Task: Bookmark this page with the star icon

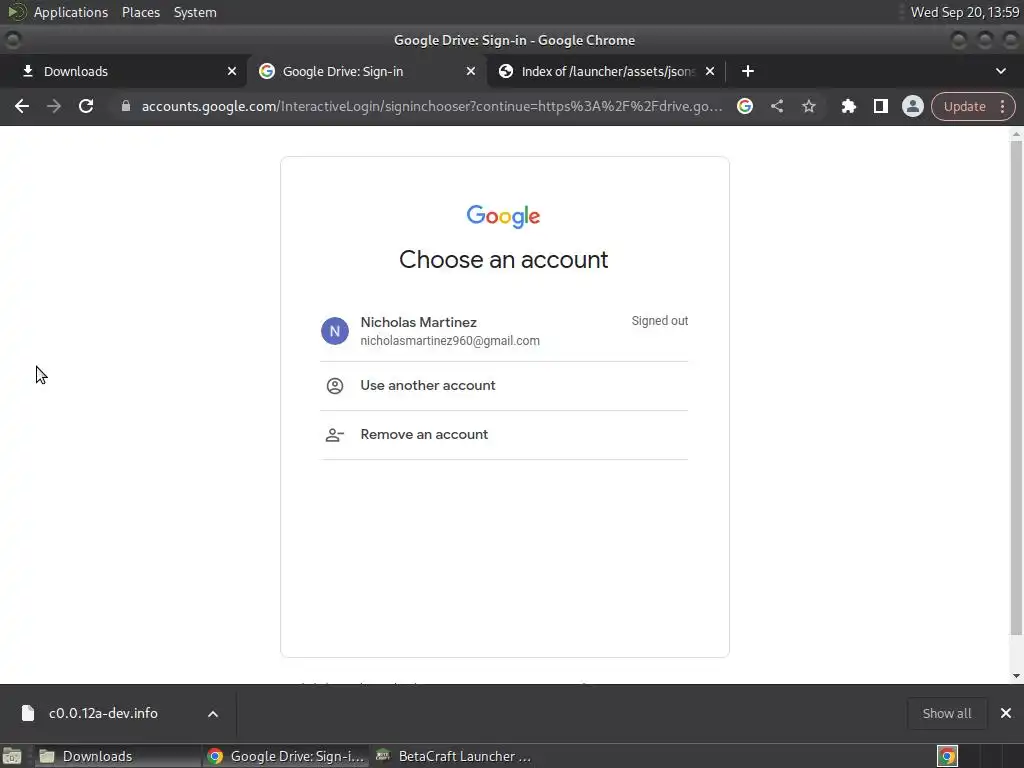Action: click(808, 106)
